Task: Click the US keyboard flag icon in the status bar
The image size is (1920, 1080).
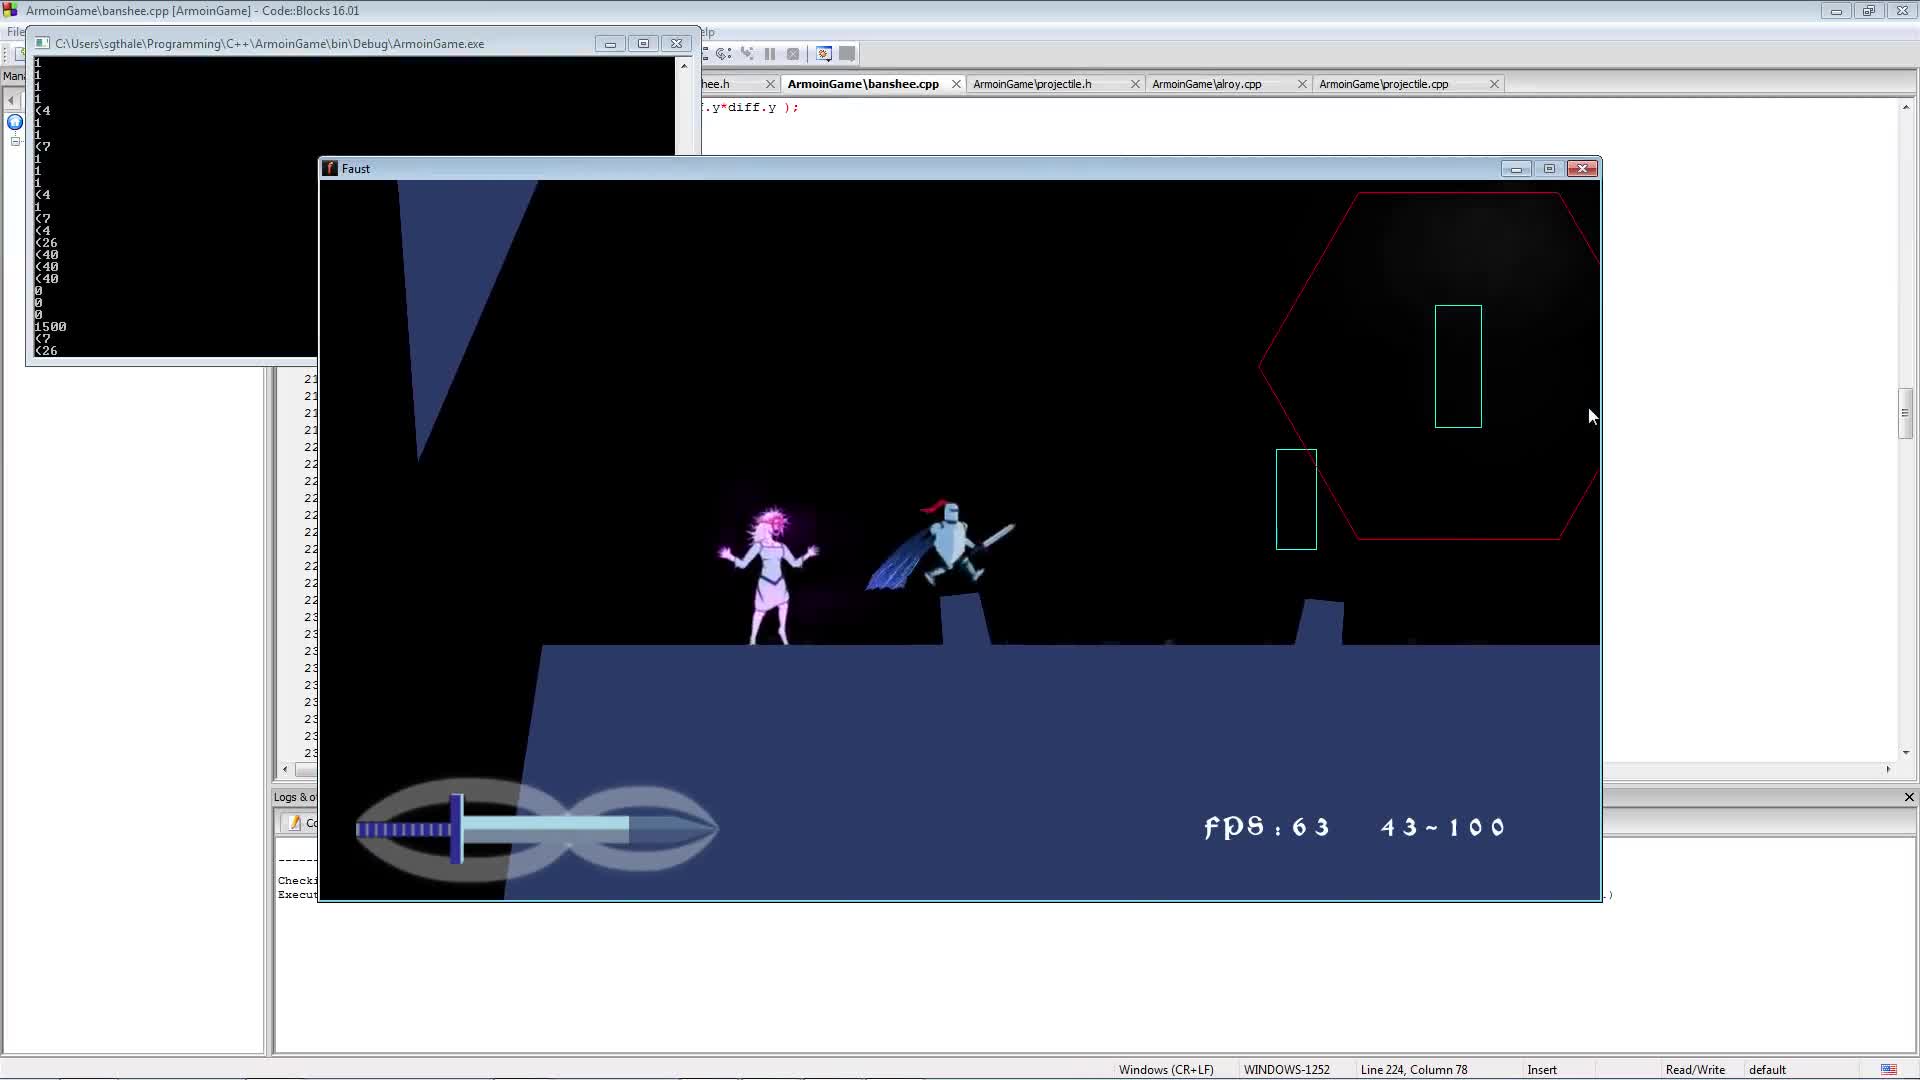Action: click(1888, 1069)
